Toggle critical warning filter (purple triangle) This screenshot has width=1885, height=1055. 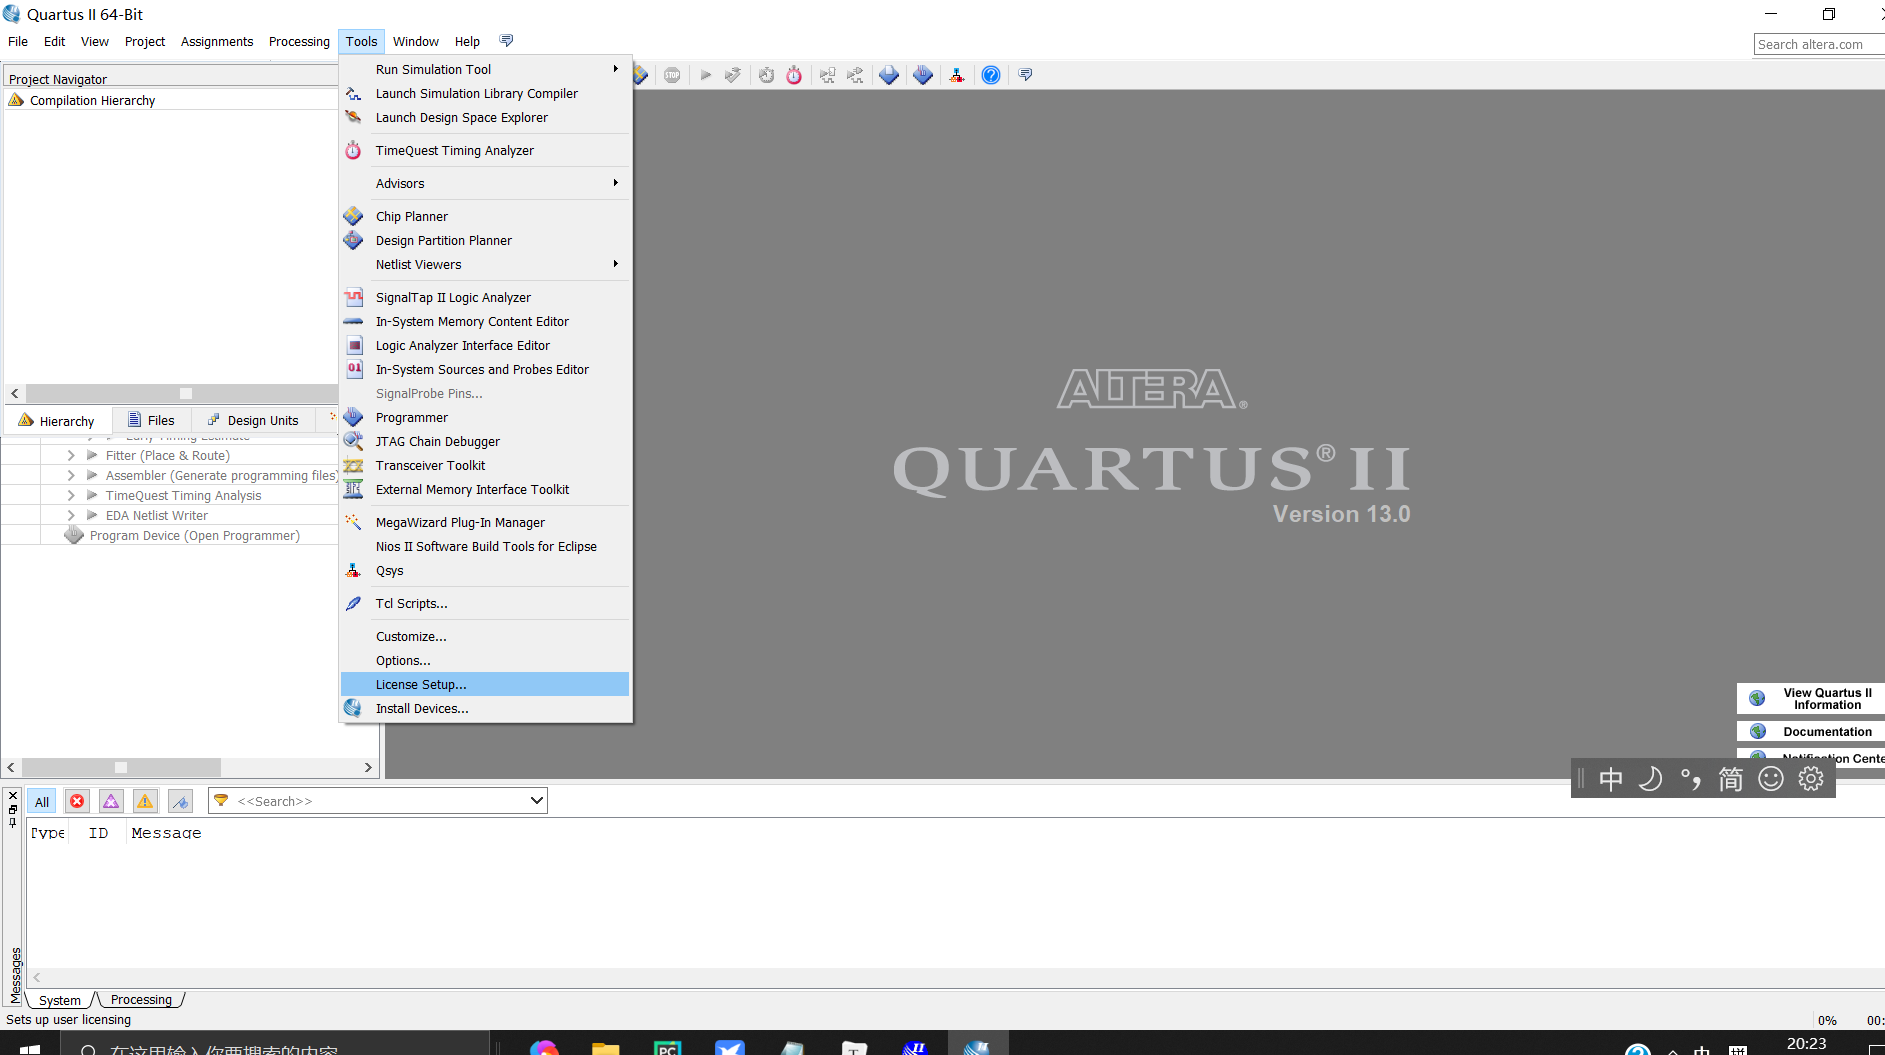coord(111,801)
